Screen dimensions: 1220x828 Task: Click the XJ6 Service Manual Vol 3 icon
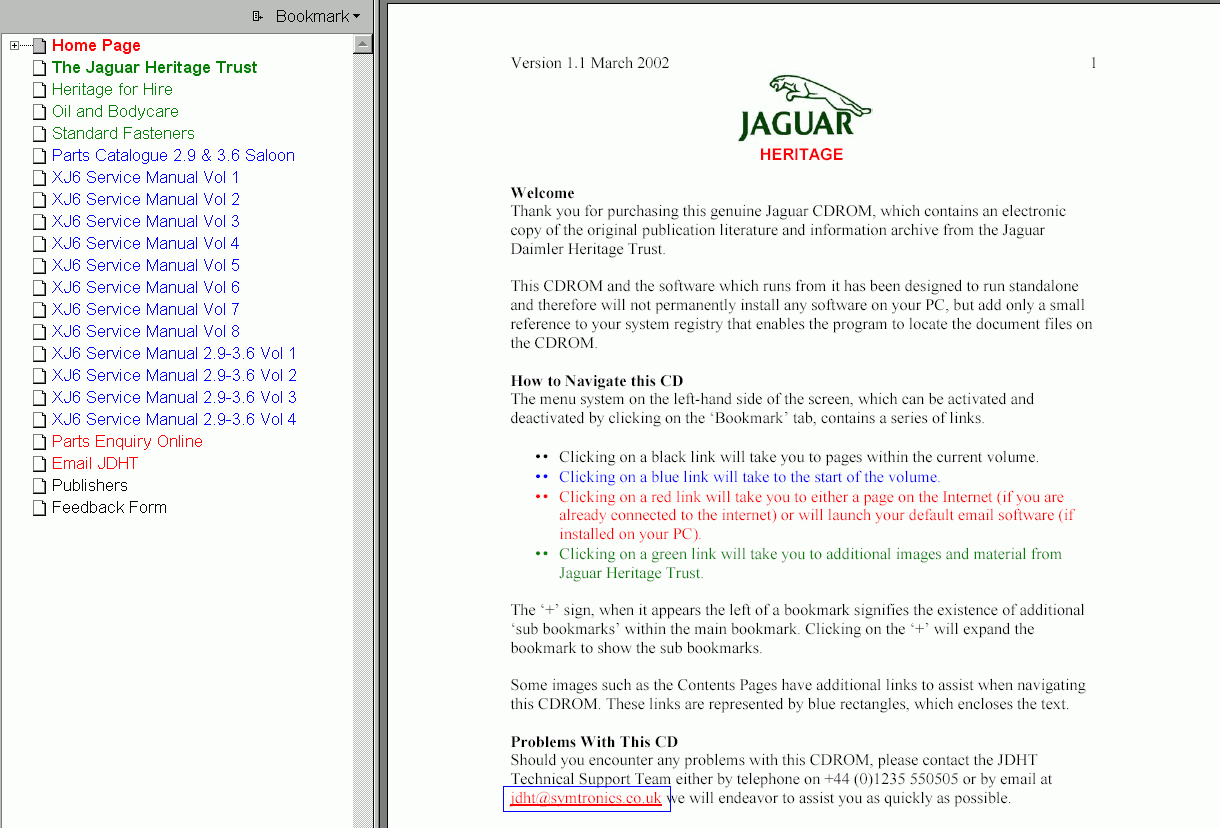coord(39,221)
